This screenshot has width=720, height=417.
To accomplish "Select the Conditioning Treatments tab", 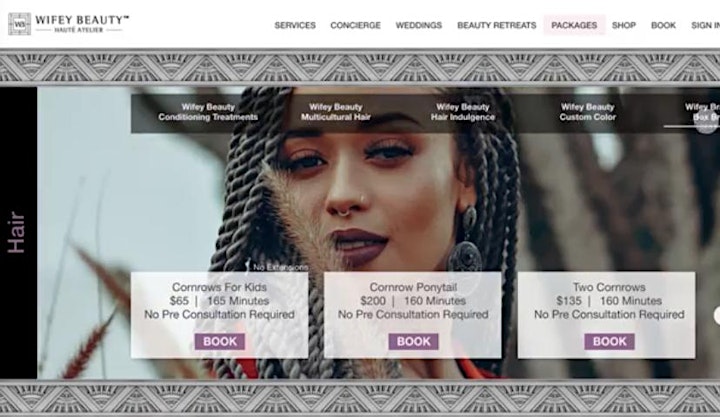I will pyautogui.click(x=208, y=112).
